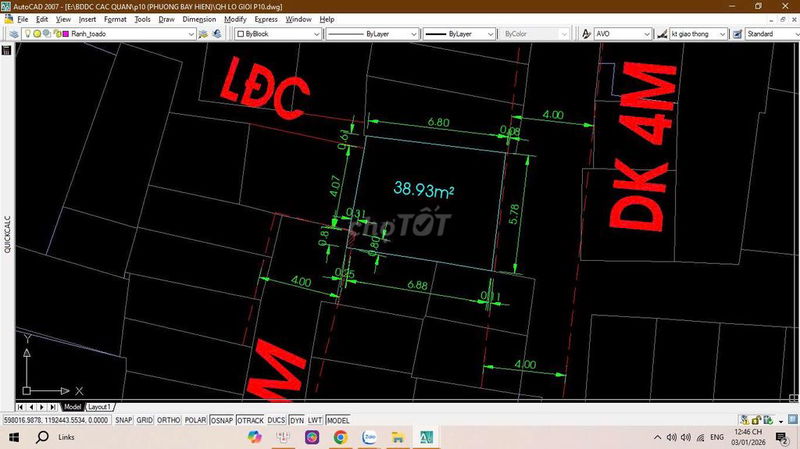This screenshot has height=449, width=800.
Task: Click the QUICKCALC side palette bar
Action: 7,234
